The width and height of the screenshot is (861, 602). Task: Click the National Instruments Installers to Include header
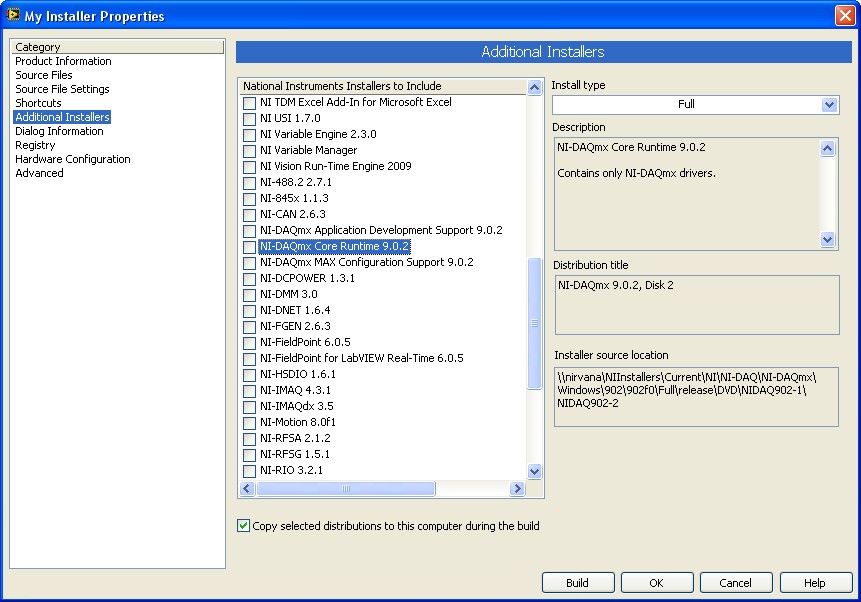(383, 86)
